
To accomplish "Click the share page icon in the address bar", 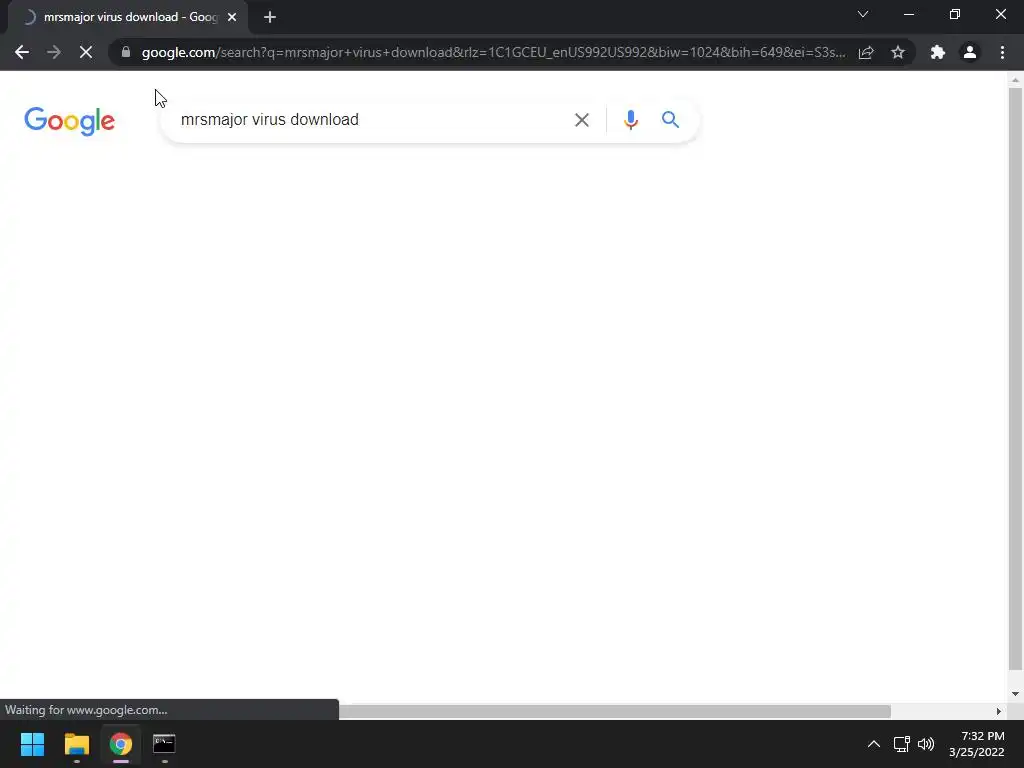I will coord(866,52).
